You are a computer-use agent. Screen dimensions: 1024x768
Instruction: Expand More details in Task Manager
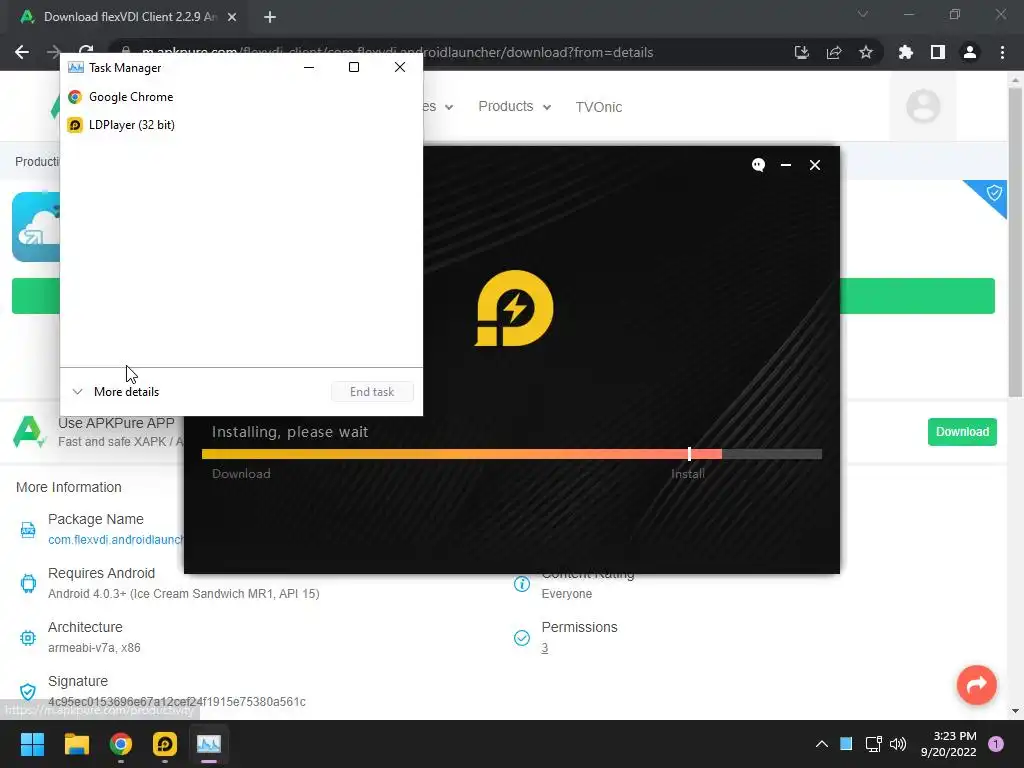(116, 392)
